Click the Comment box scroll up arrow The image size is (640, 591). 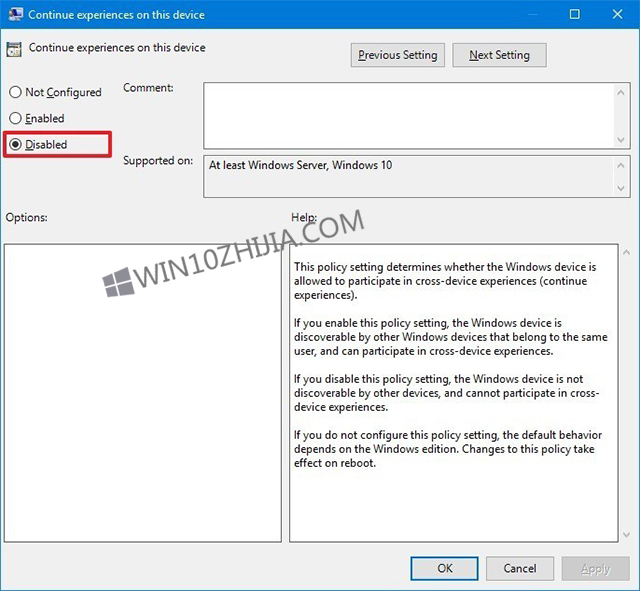tap(621, 93)
